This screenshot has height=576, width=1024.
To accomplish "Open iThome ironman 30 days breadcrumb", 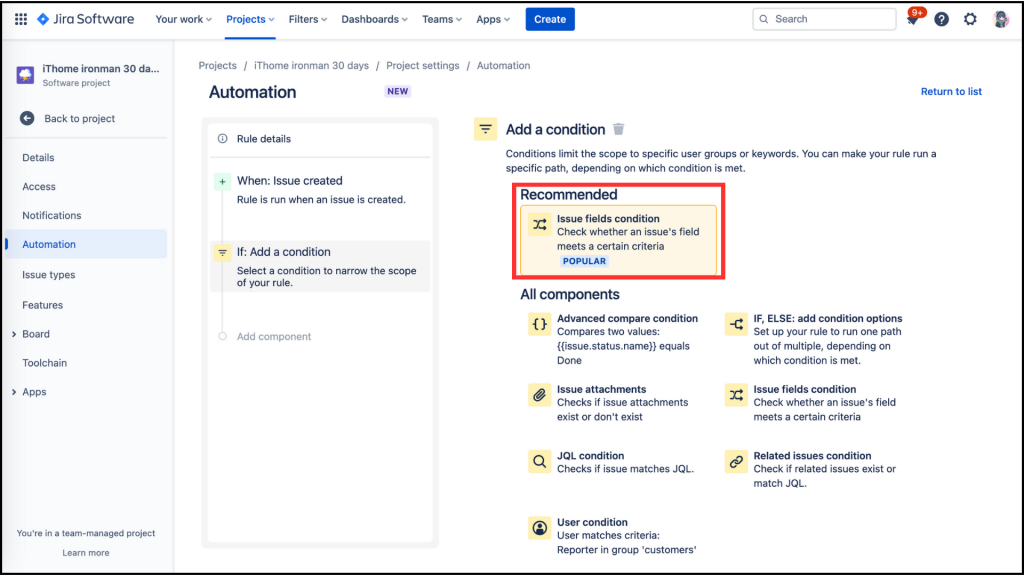I will pyautogui.click(x=311, y=65).
